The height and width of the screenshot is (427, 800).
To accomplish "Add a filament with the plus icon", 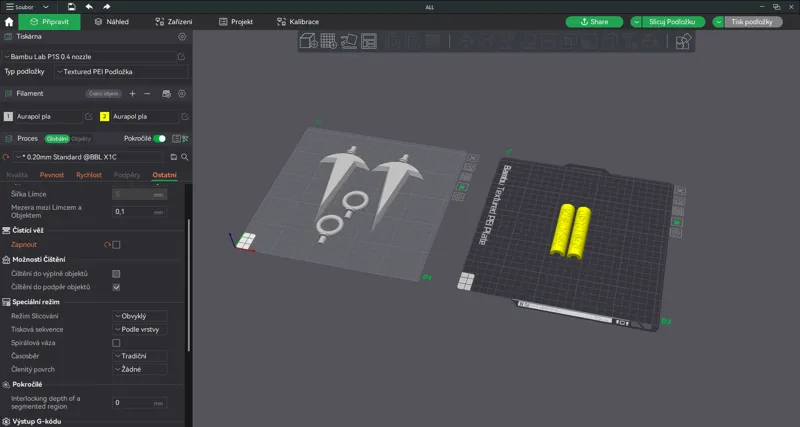I will click(x=133, y=94).
